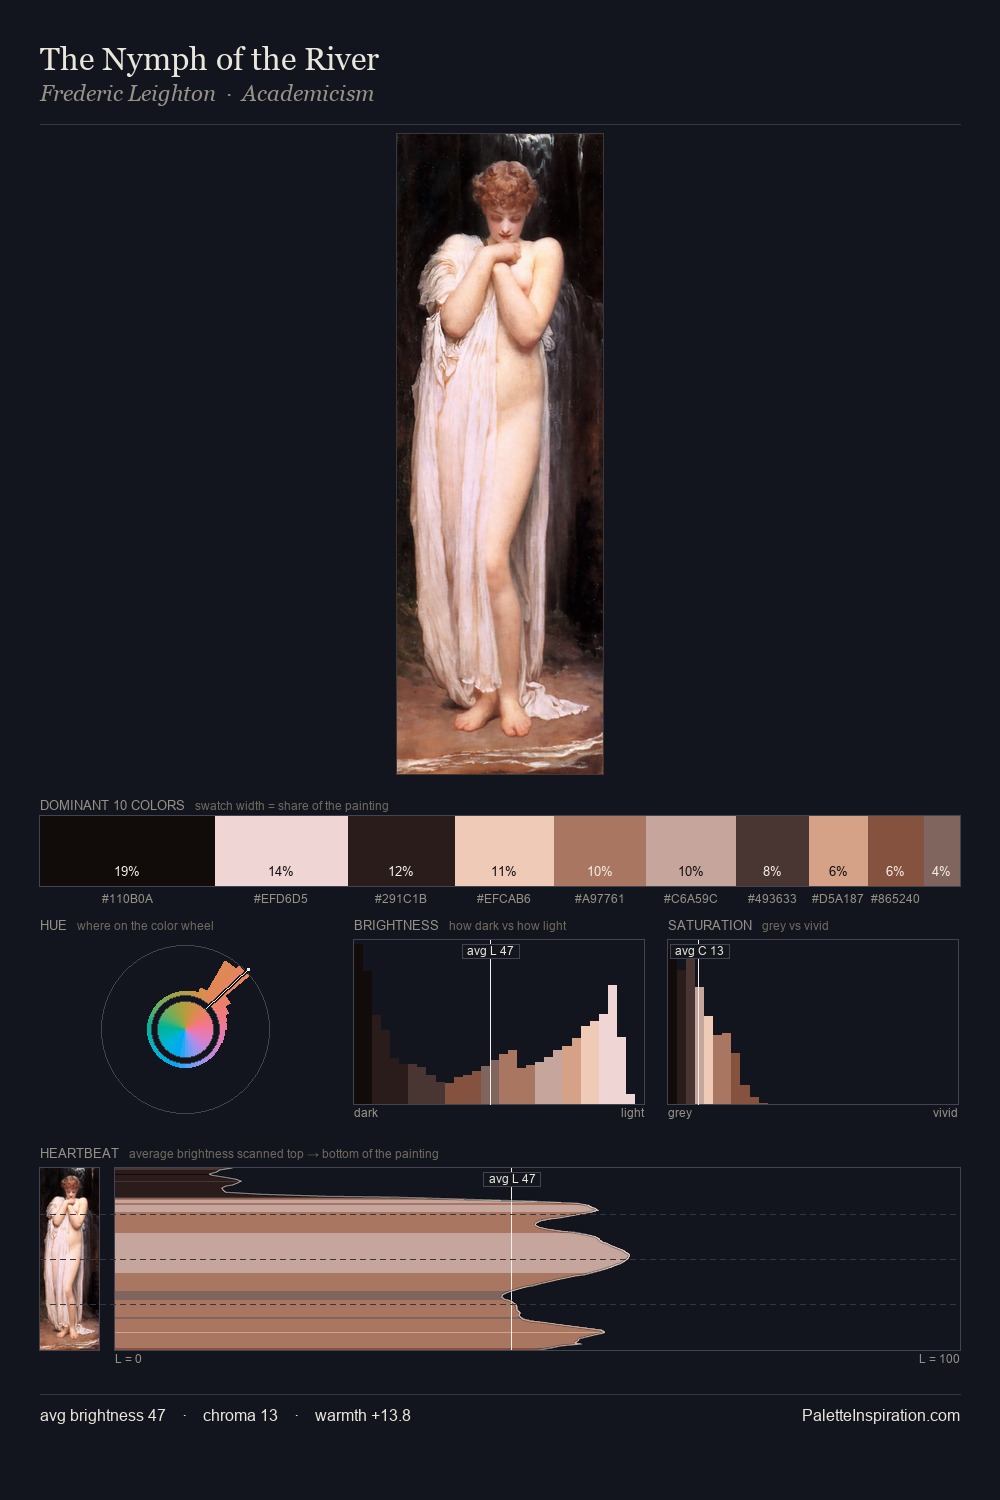Click the '#EFD6D5' hex code text

coord(281,899)
